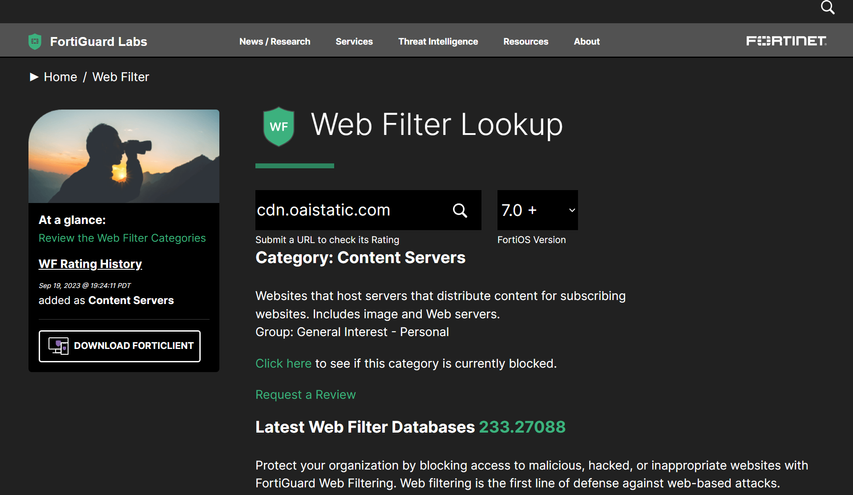Click the FortiClient monitor icon in download button
This screenshot has height=495, width=853.
pyautogui.click(x=58, y=346)
